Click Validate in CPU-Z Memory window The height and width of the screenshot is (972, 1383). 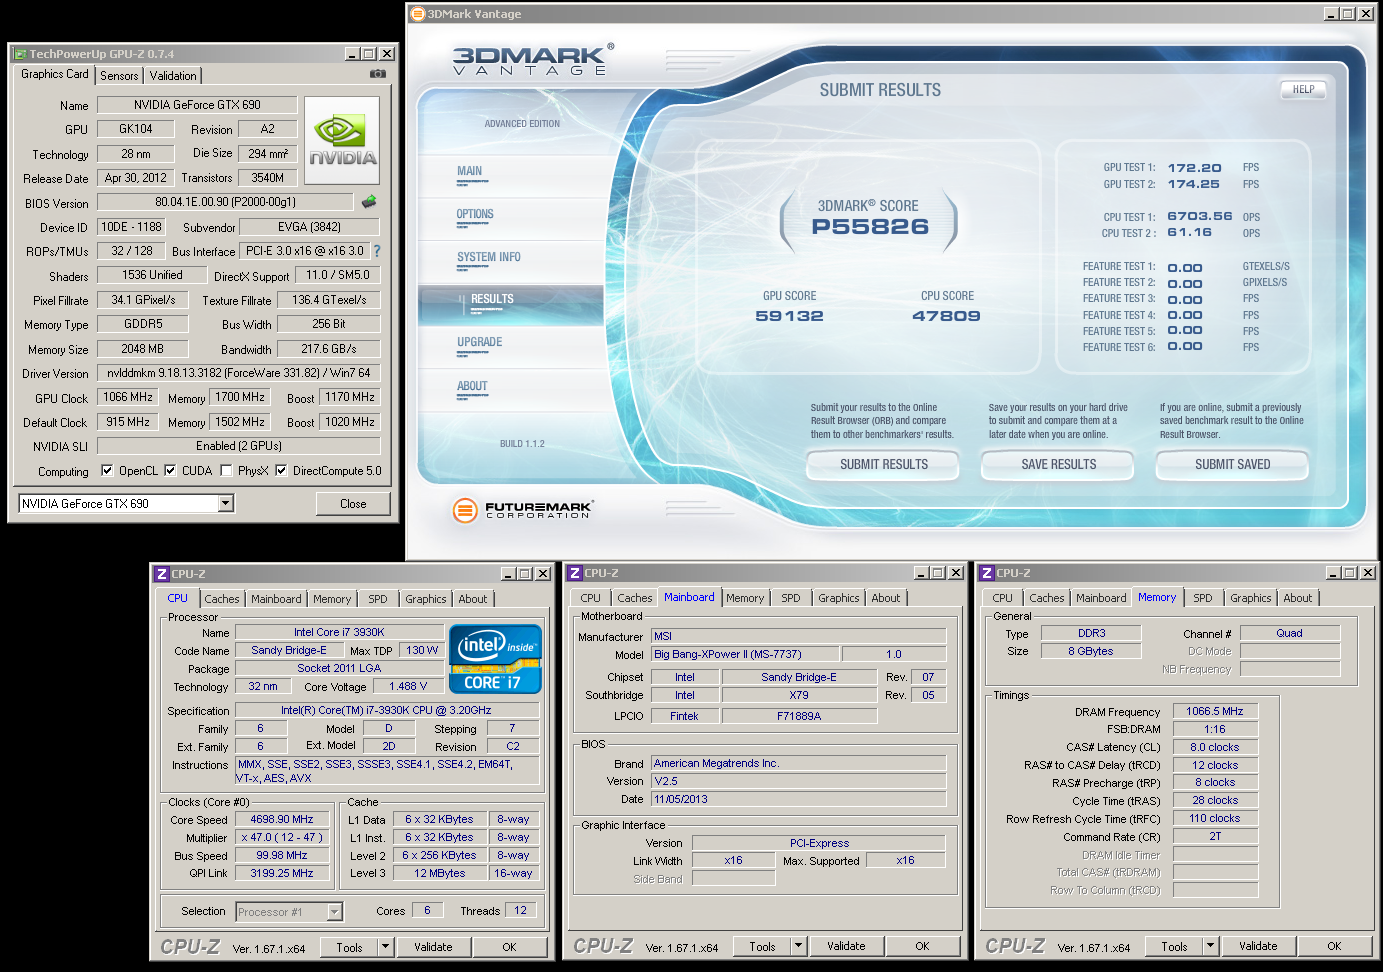point(1258,946)
